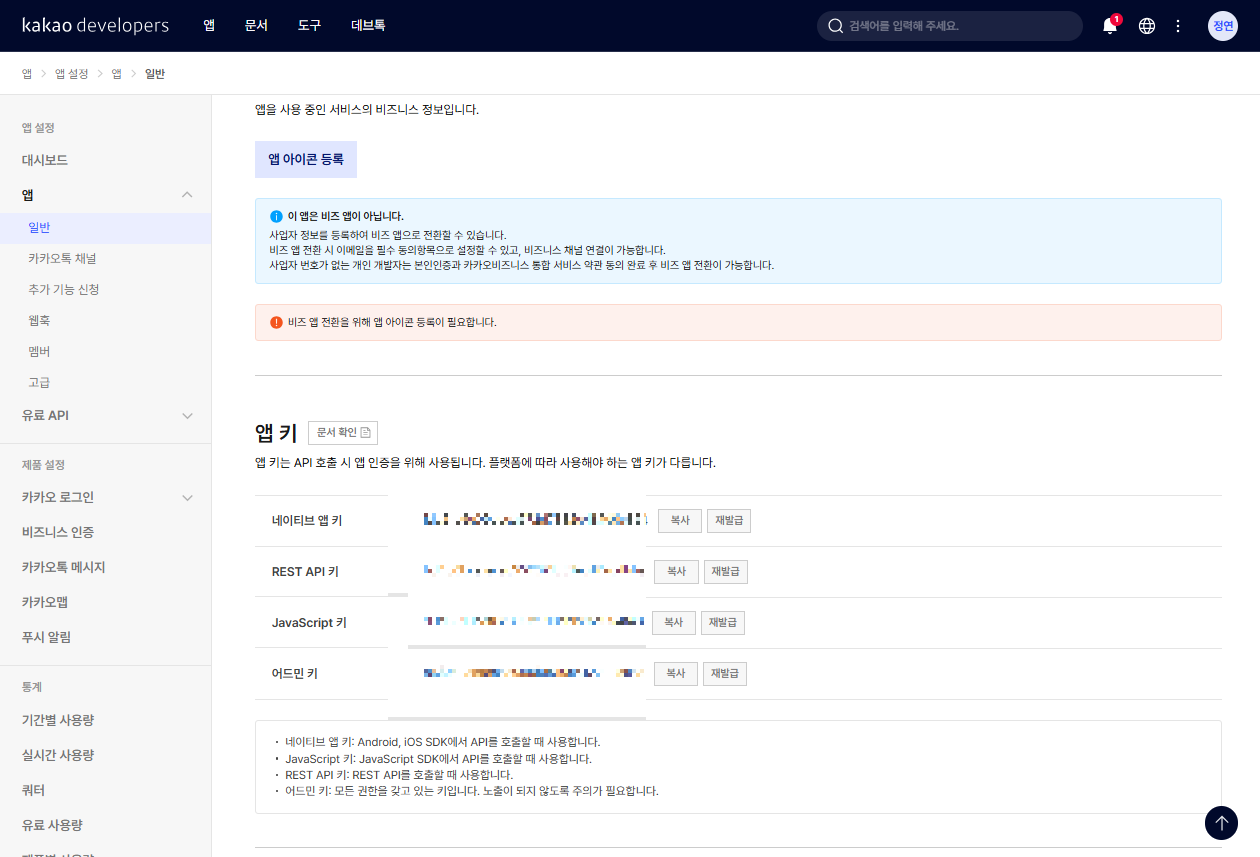Open 웹훅 sidebar item
The image size is (1260, 857).
tap(39, 321)
